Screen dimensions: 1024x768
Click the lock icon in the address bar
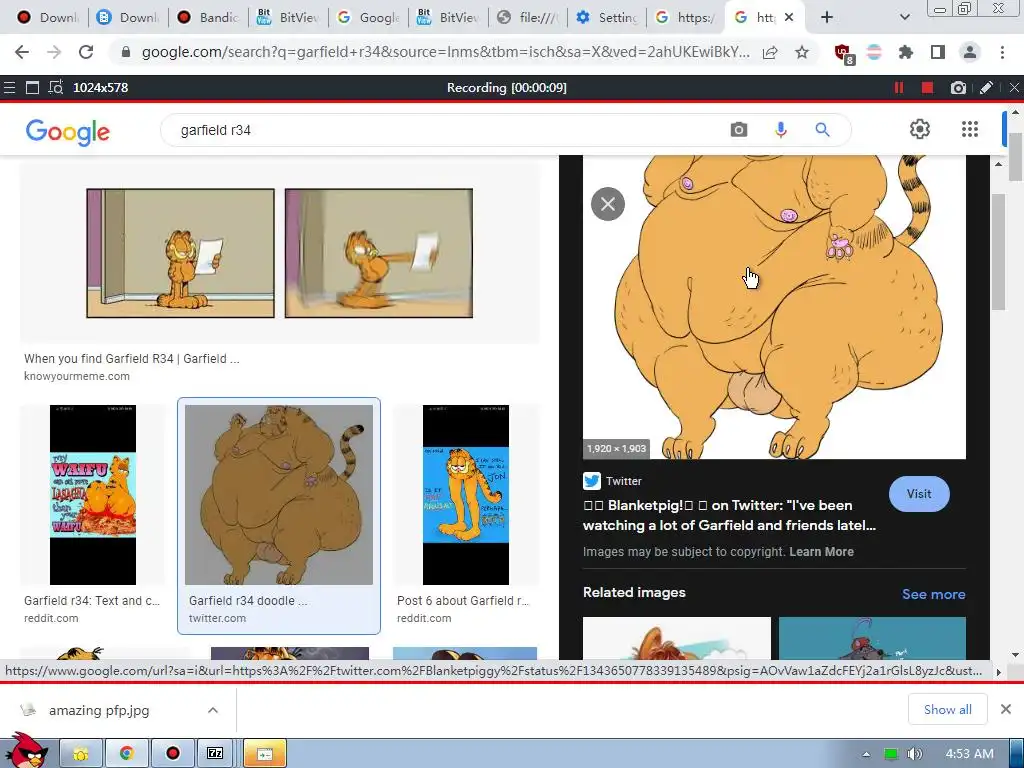(126, 52)
